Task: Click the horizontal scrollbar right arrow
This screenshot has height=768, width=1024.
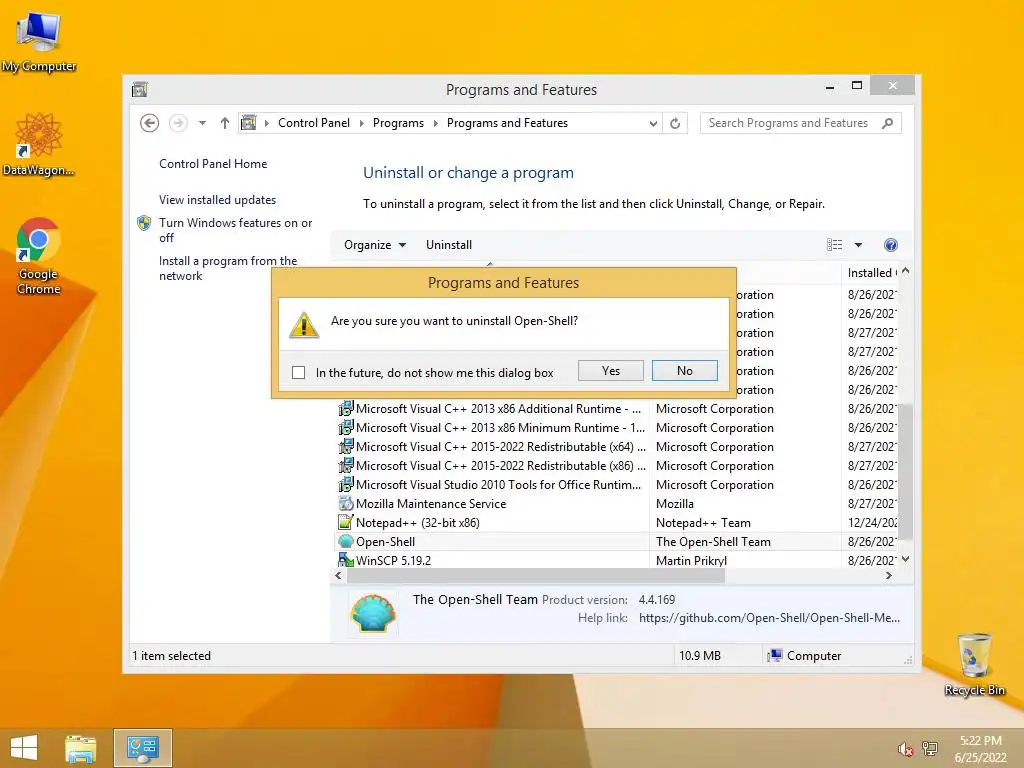Action: tap(889, 575)
